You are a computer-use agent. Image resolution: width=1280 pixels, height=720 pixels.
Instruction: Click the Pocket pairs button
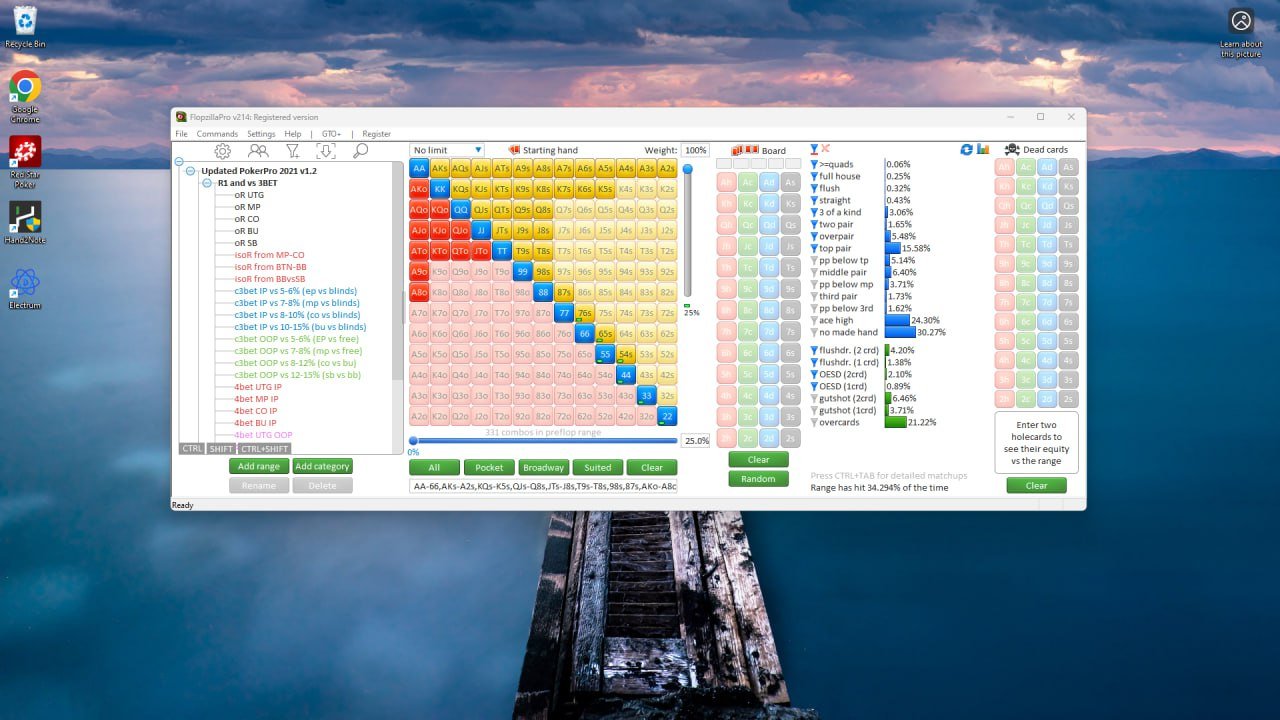(x=489, y=467)
